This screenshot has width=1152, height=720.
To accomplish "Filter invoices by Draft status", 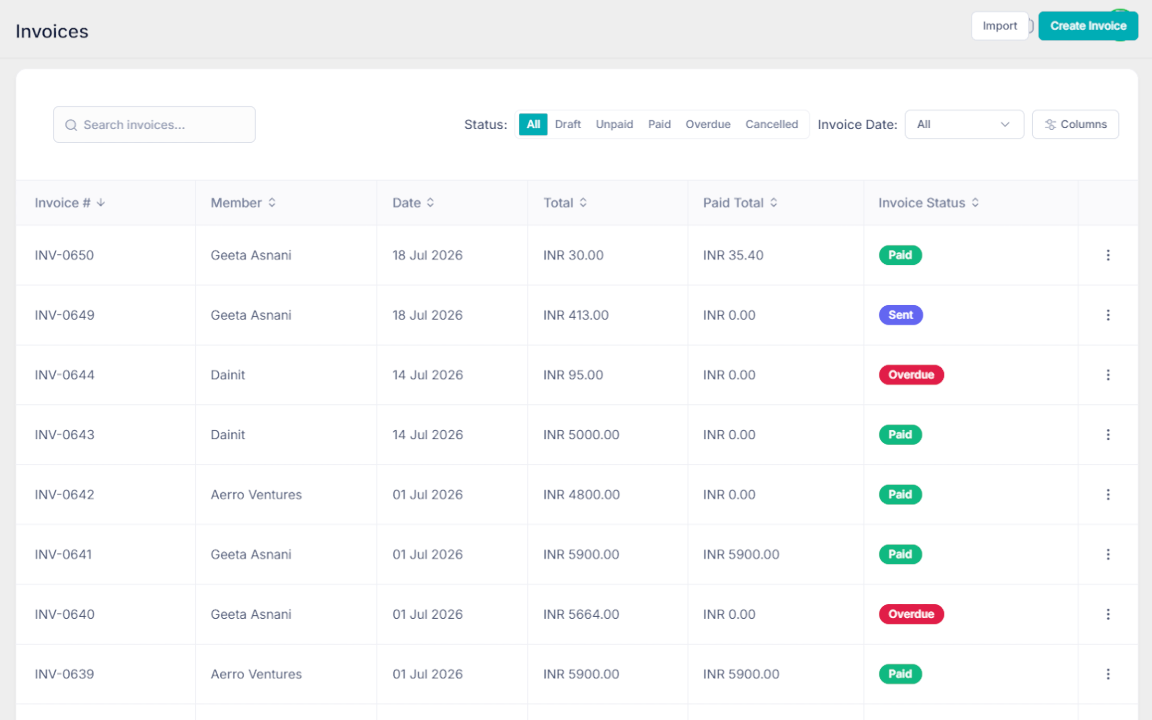I will click(x=568, y=124).
